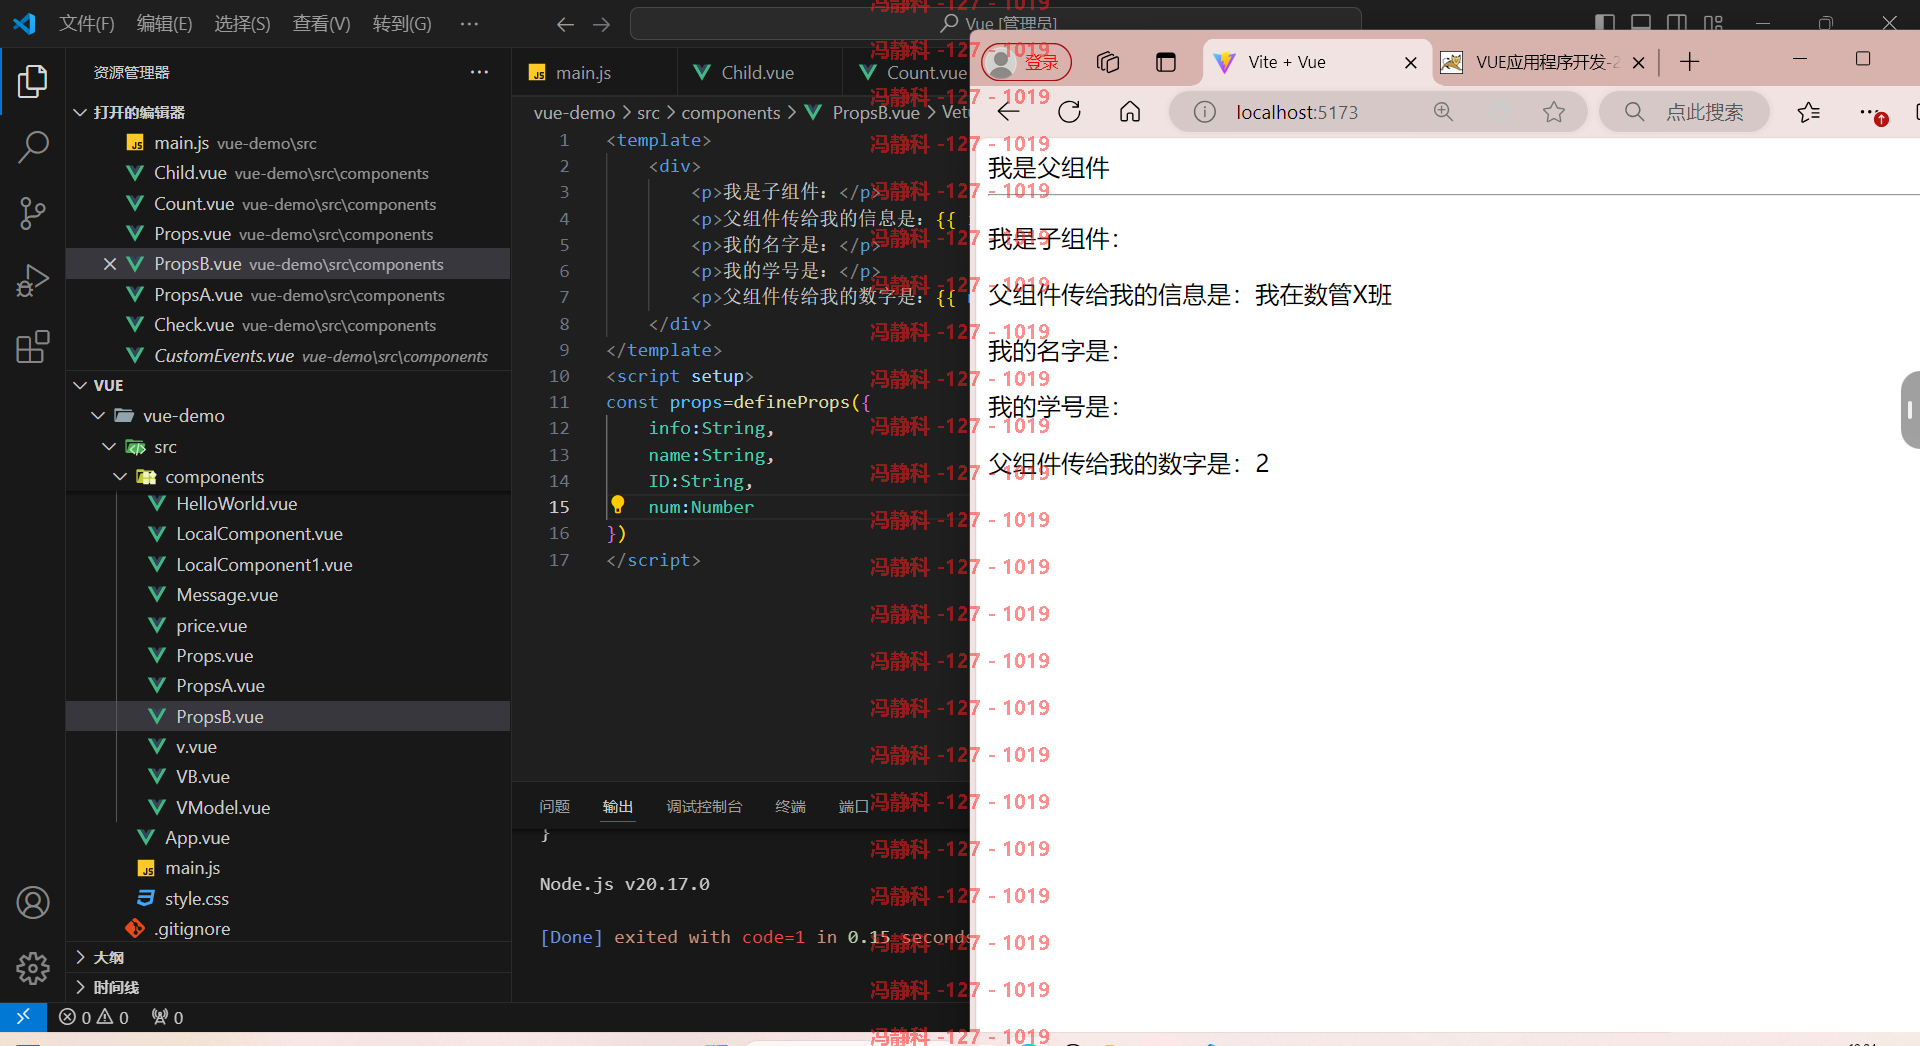This screenshot has width=1920, height=1046.
Task: Open the Accounts menu icon
Action: (33, 903)
